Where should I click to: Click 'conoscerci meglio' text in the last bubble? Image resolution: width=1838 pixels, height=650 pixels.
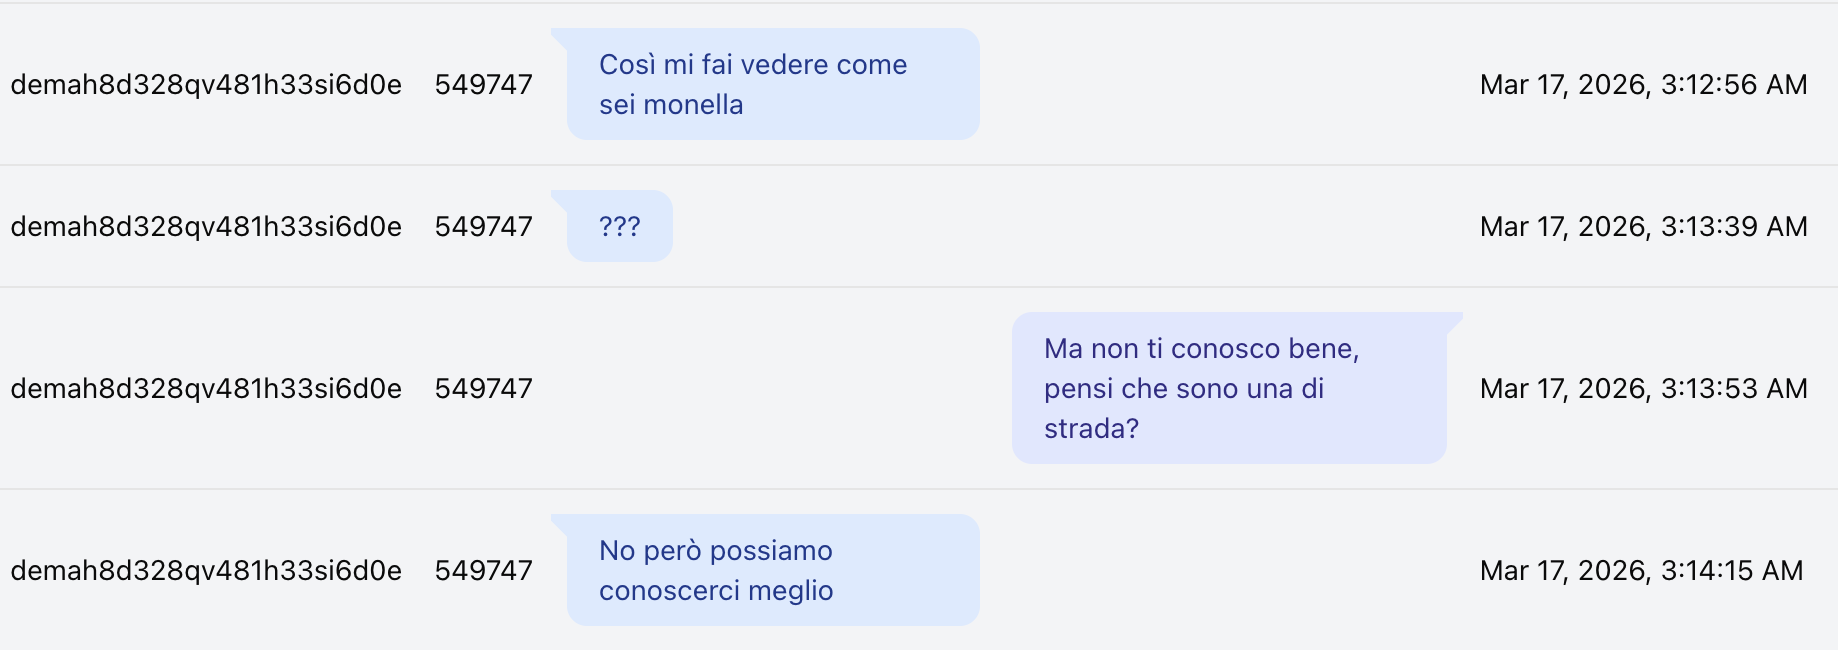(716, 591)
